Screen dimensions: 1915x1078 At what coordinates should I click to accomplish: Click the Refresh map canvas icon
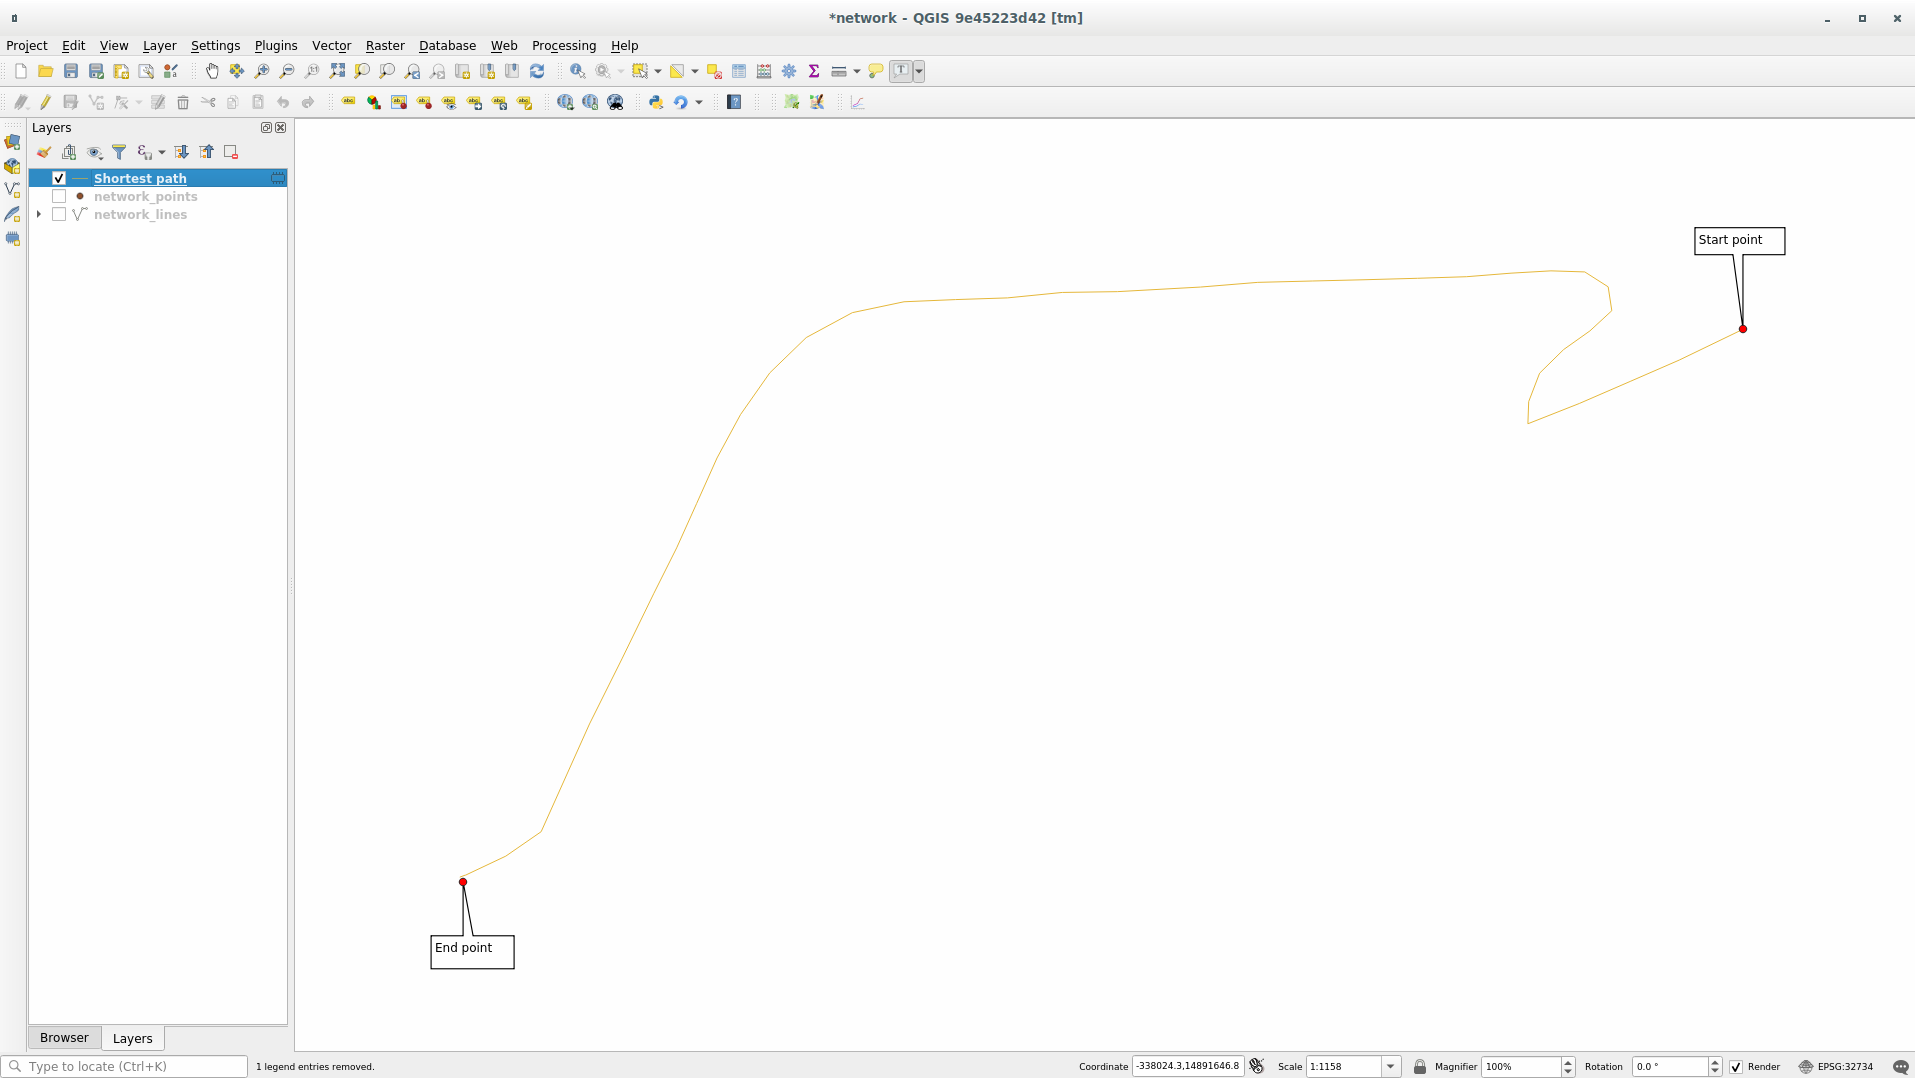coord(537,71)
